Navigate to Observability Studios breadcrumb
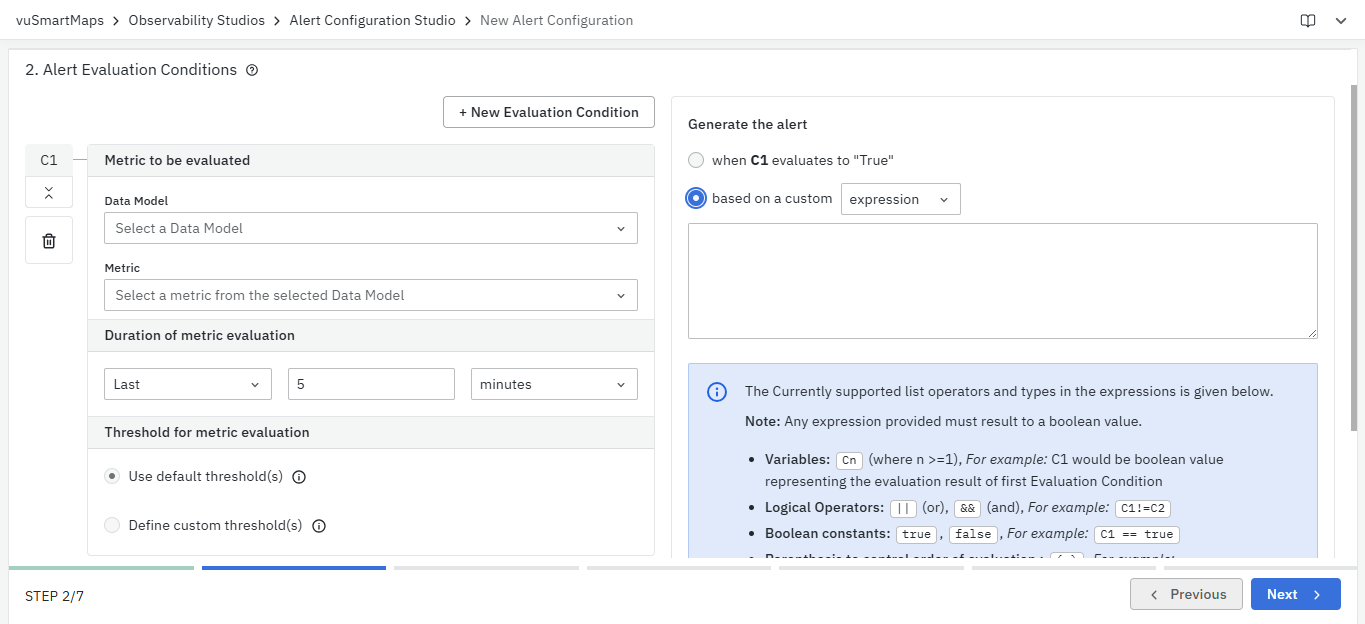The image size is (1365, 624). pos(197,20)
